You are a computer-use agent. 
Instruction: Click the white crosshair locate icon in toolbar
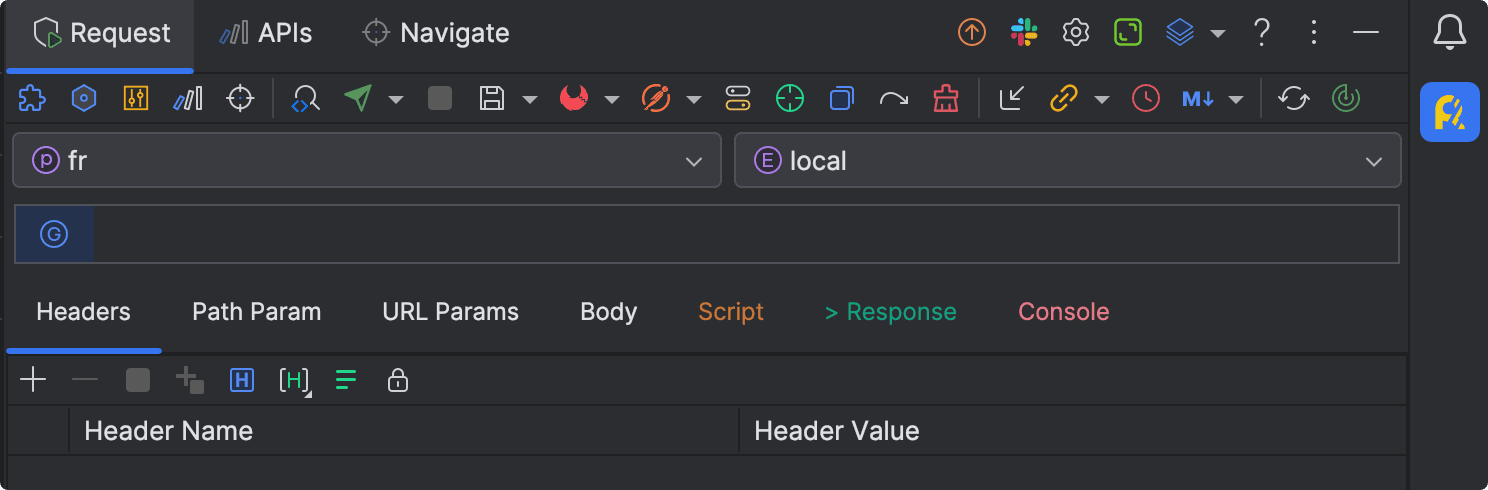coord(240,98)
